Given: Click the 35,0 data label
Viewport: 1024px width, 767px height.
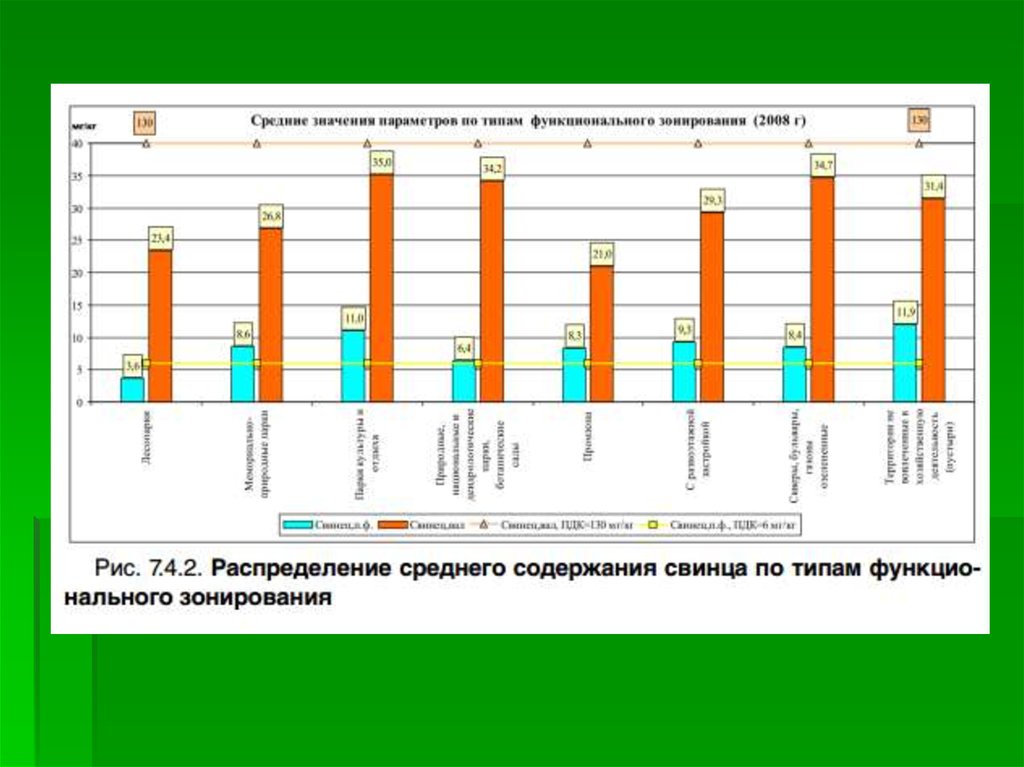Looking at the screenshot, I should pyautogui.click(x=382, y=160).
